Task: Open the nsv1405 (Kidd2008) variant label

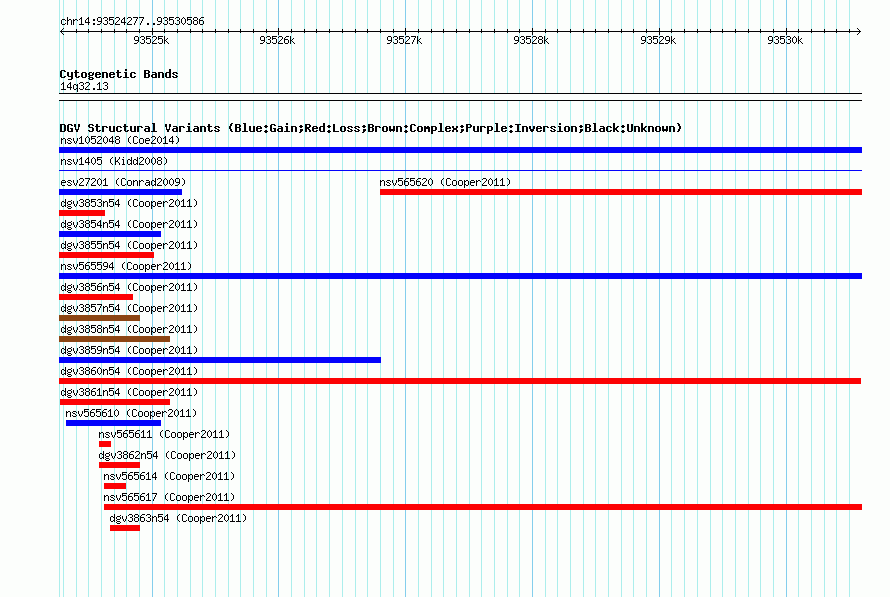Action: [114, 161]
